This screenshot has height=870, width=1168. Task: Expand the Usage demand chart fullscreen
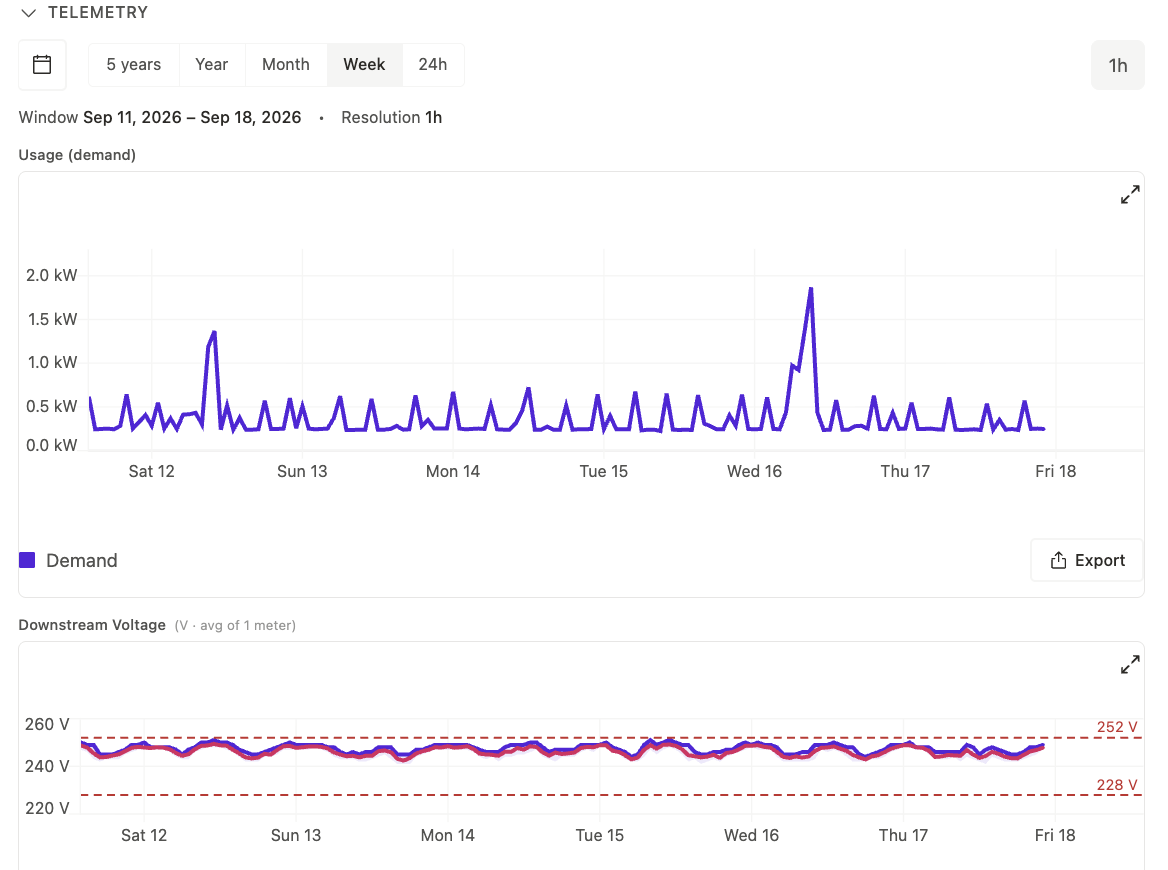coord(1130,194)
